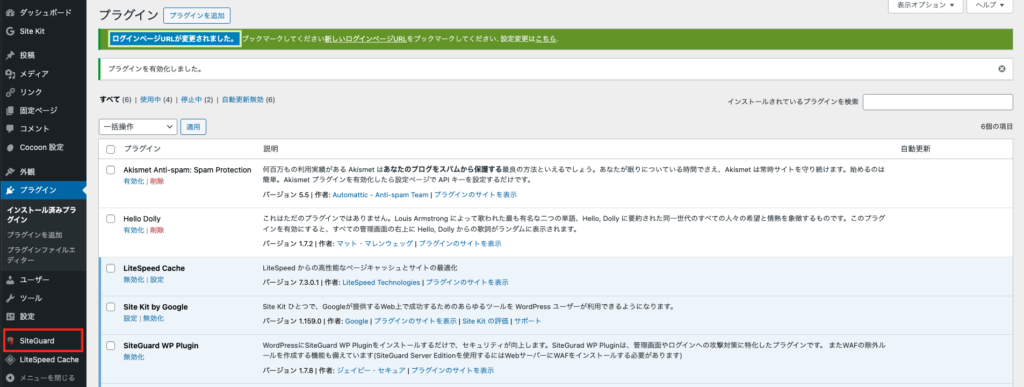
Task: Open the SiteGuard shield icon
Action: 10,341
